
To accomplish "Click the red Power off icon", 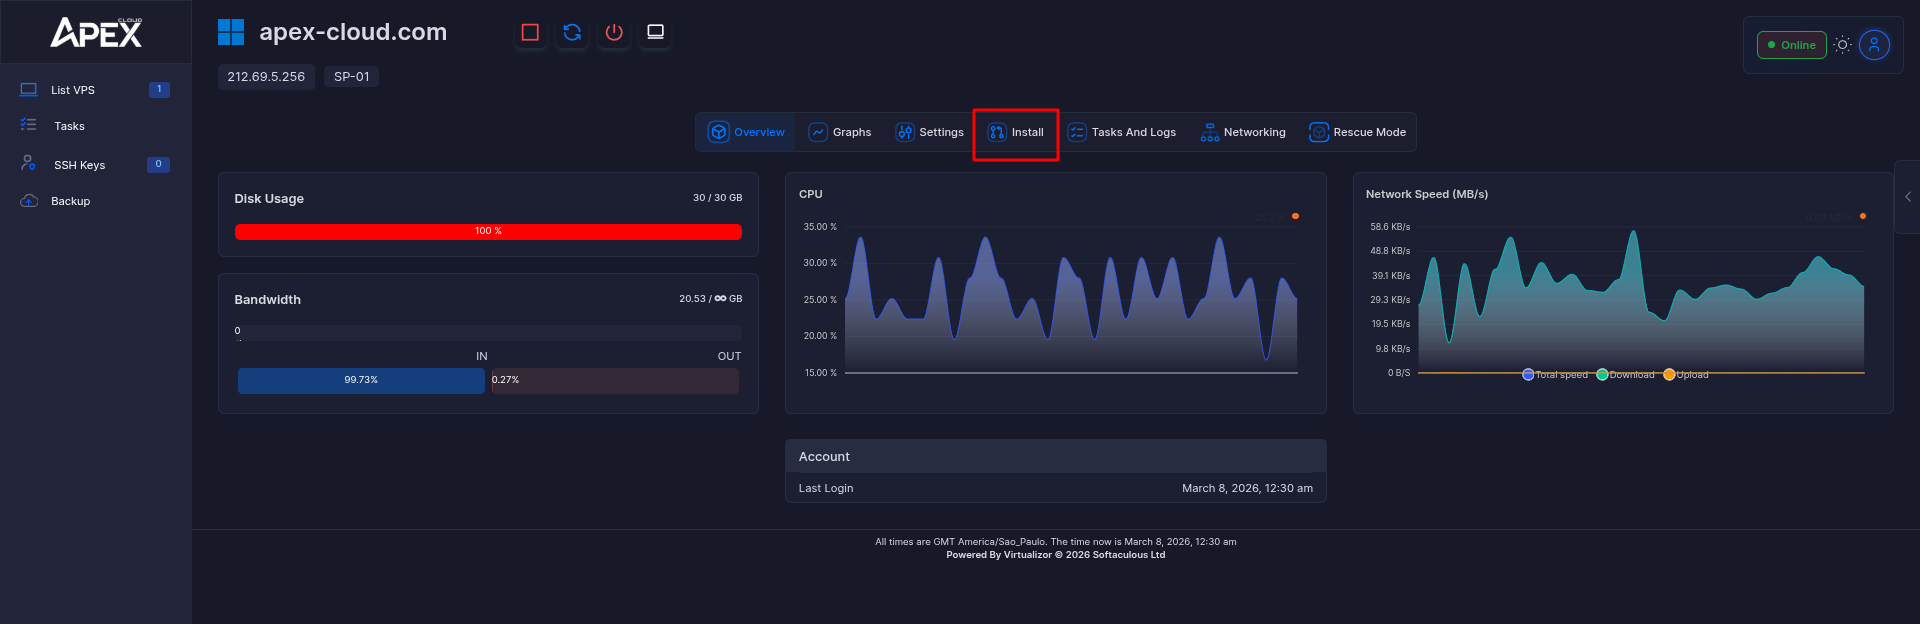I will tap(614, 33).
